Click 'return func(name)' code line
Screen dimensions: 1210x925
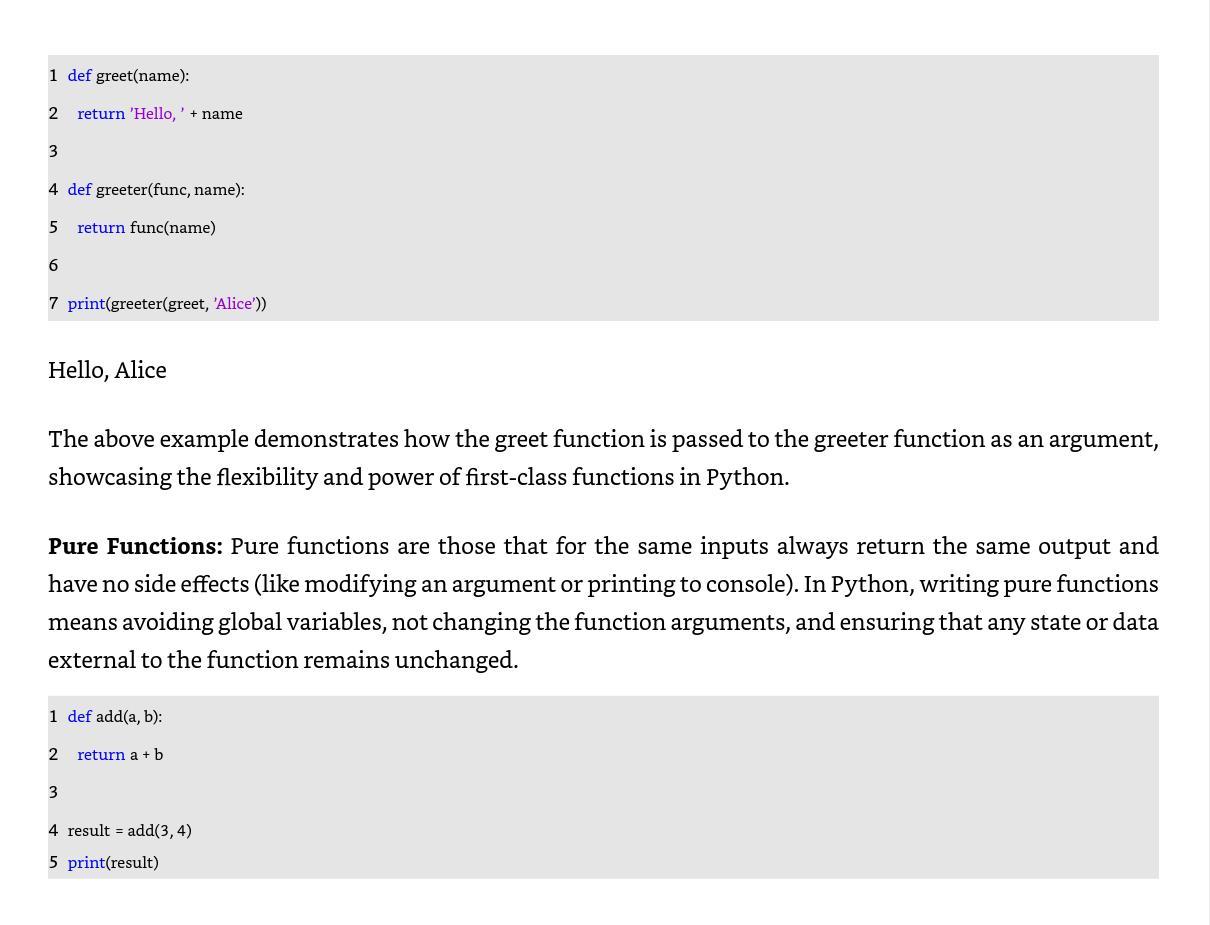[146, 228]
